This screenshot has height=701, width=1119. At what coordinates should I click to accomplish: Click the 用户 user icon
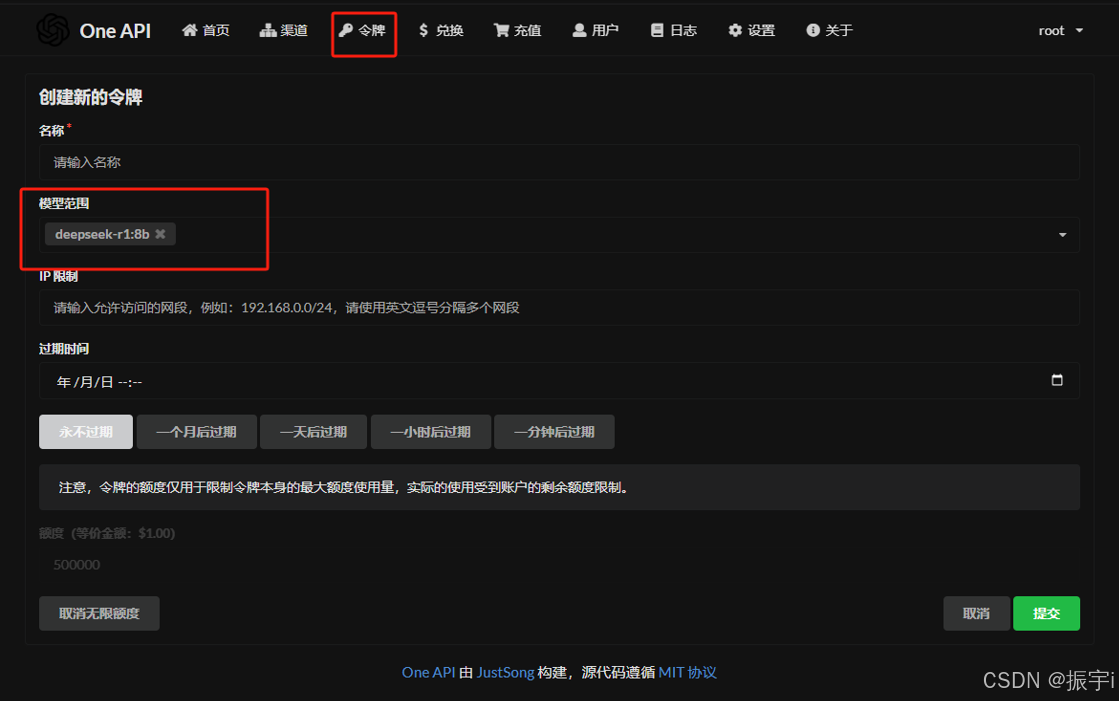tap(580, 30)
